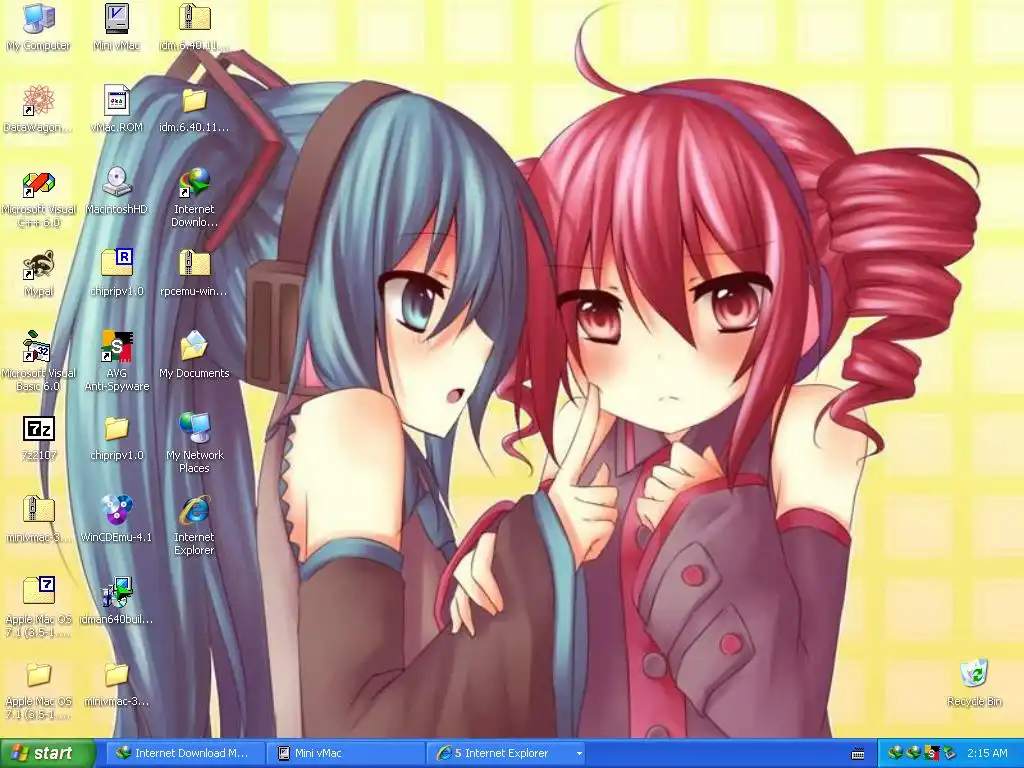The width and height of the screenshot is (1024, 768).
Task: Open the Windows start menu
Action: coord(48,754)
